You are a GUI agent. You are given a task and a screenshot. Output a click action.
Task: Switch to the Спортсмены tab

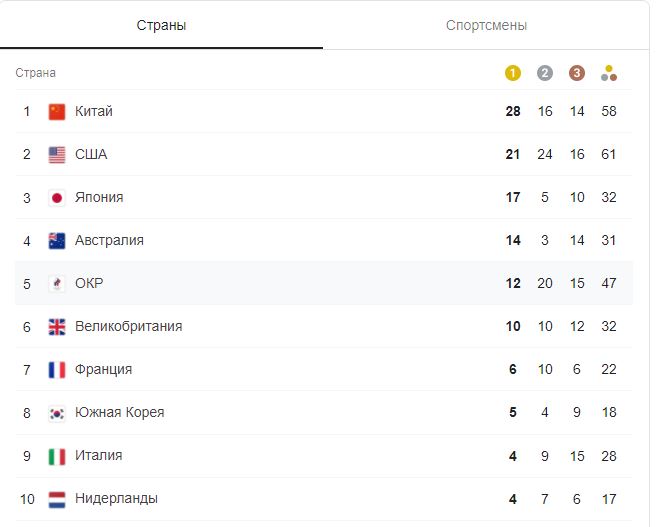[486, 25]
